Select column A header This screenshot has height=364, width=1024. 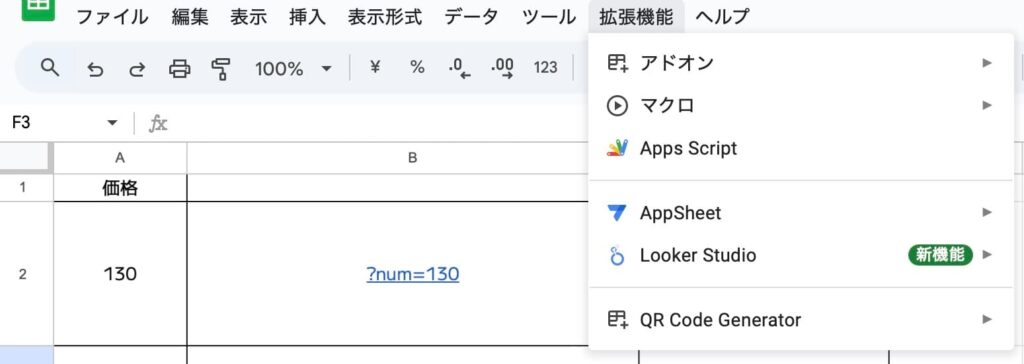[x=120, y=158]
